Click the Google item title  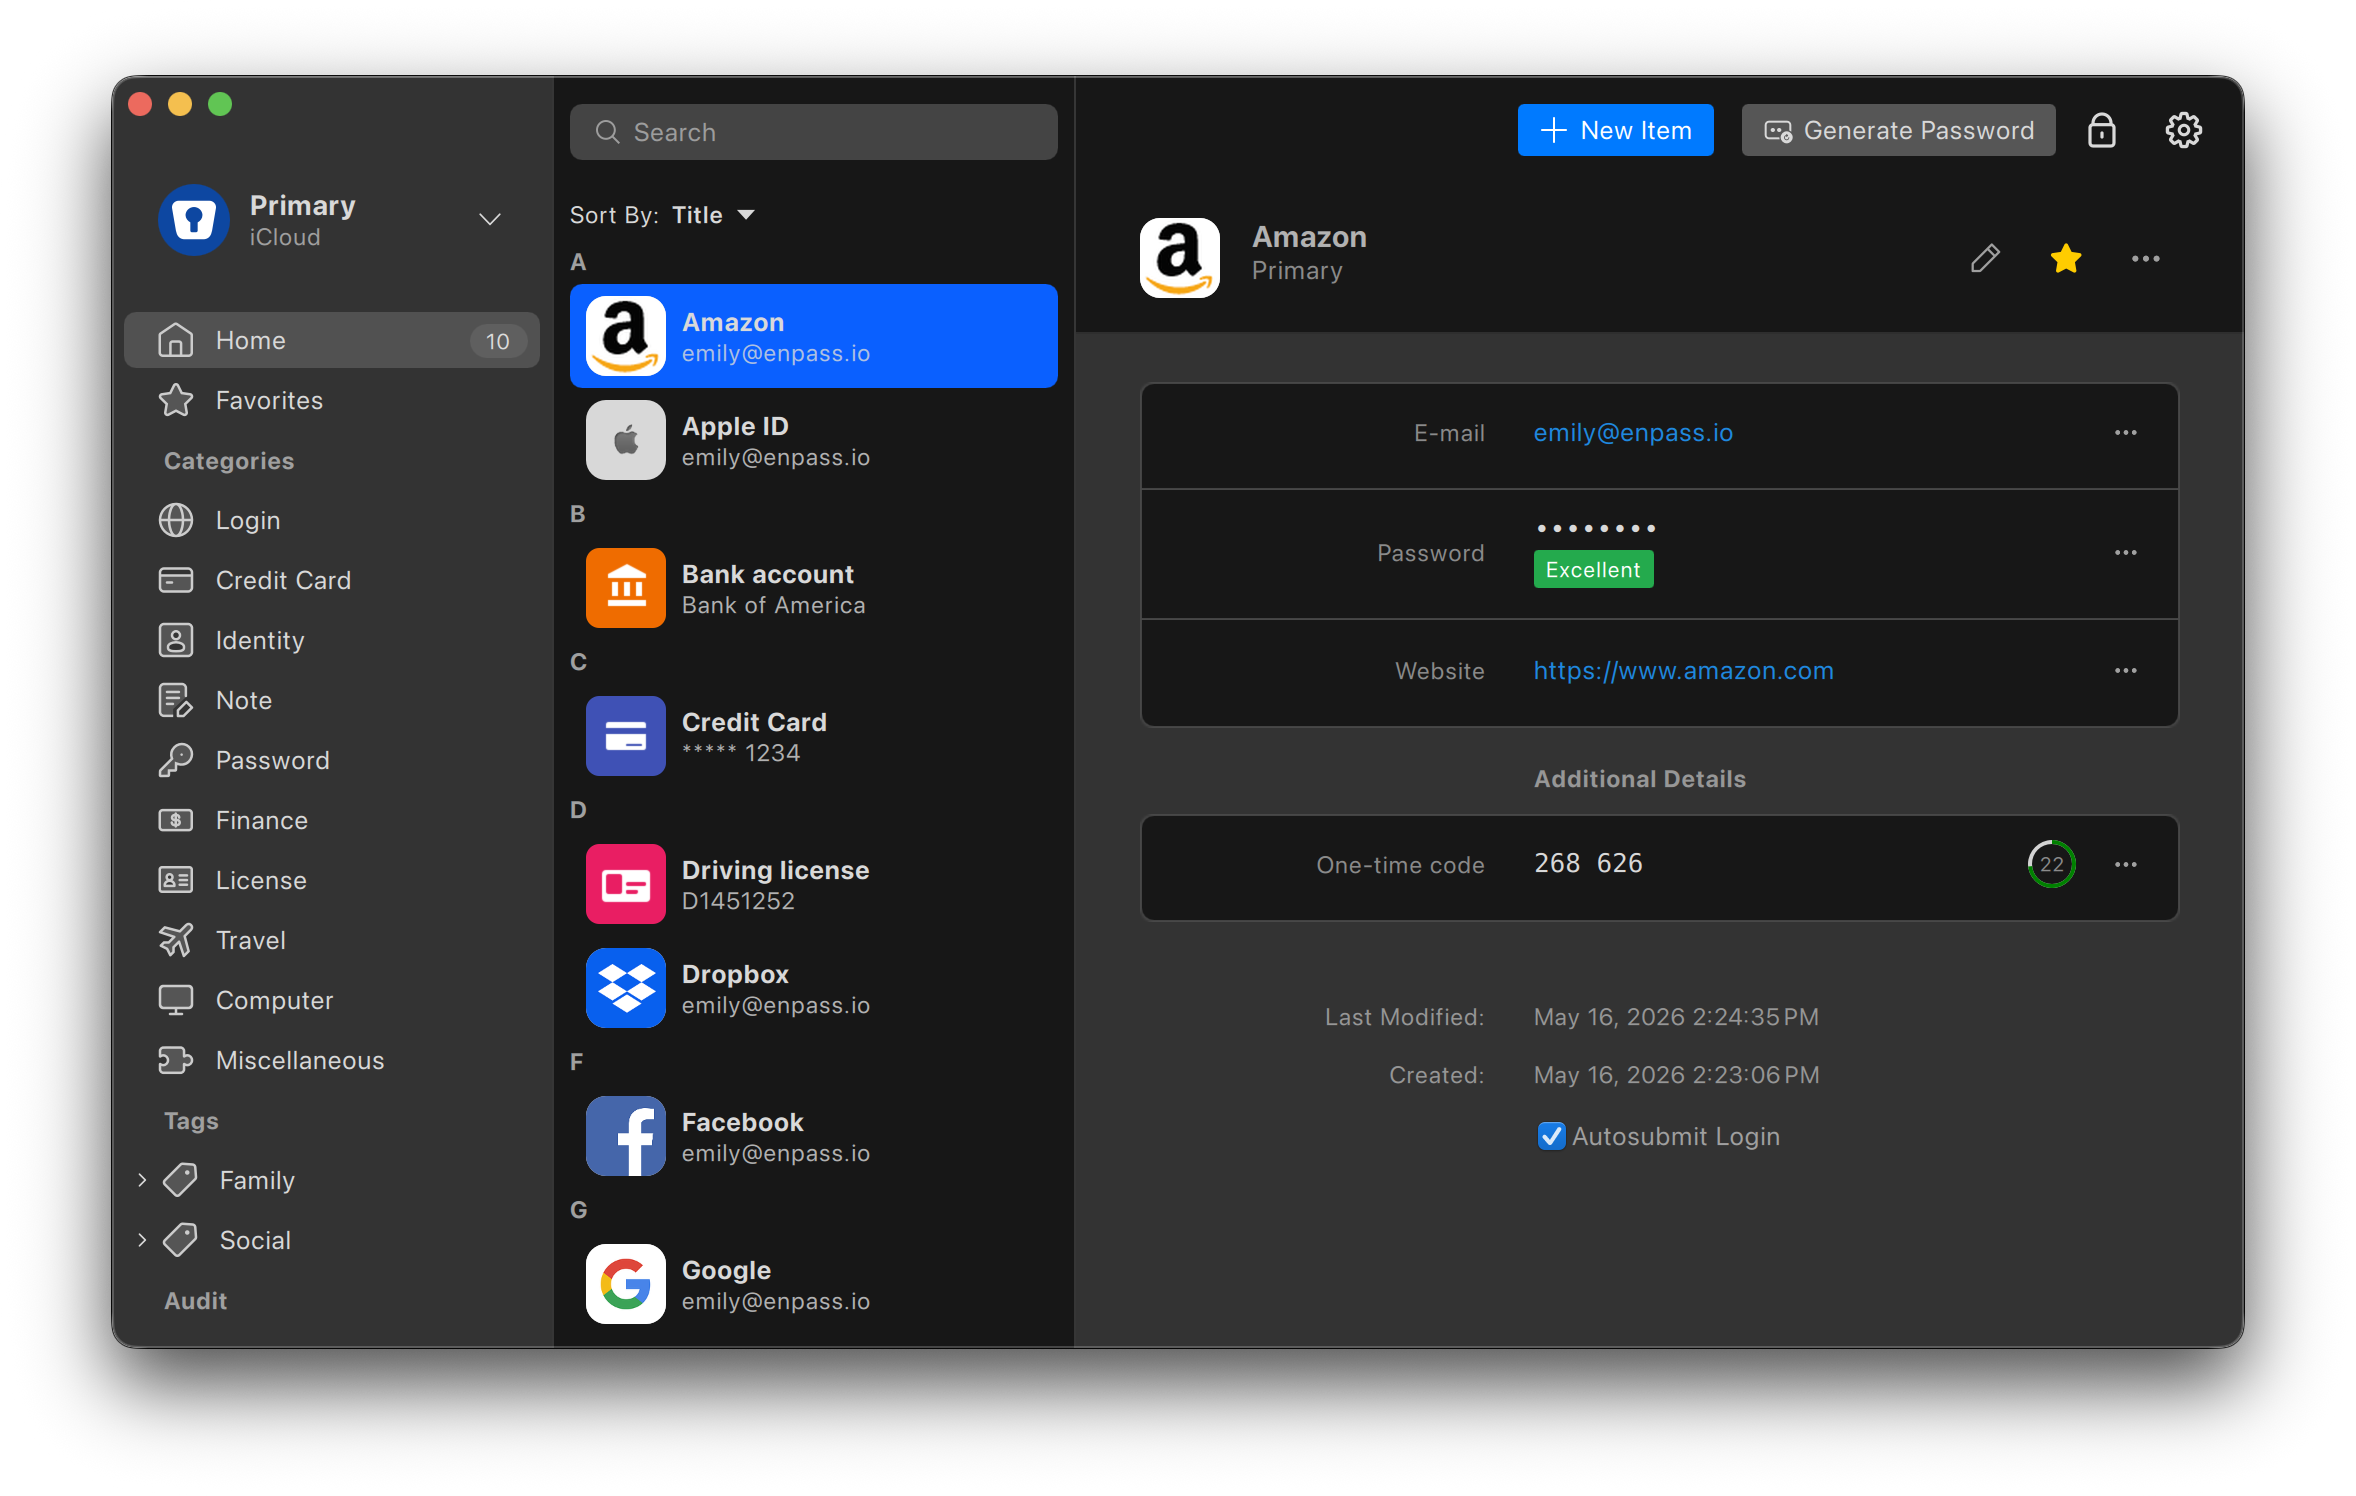[x=726, y=1270]
